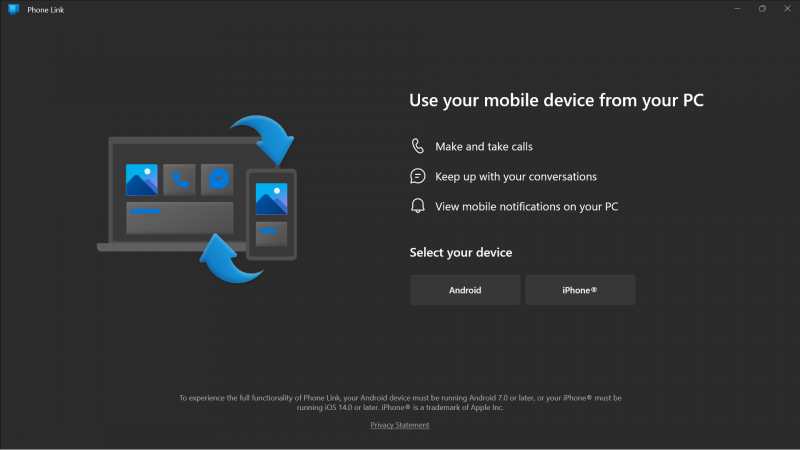Click the 'Make and take calls' text
800x450 pixels.
pyautogui.click(x=484, y=146)
